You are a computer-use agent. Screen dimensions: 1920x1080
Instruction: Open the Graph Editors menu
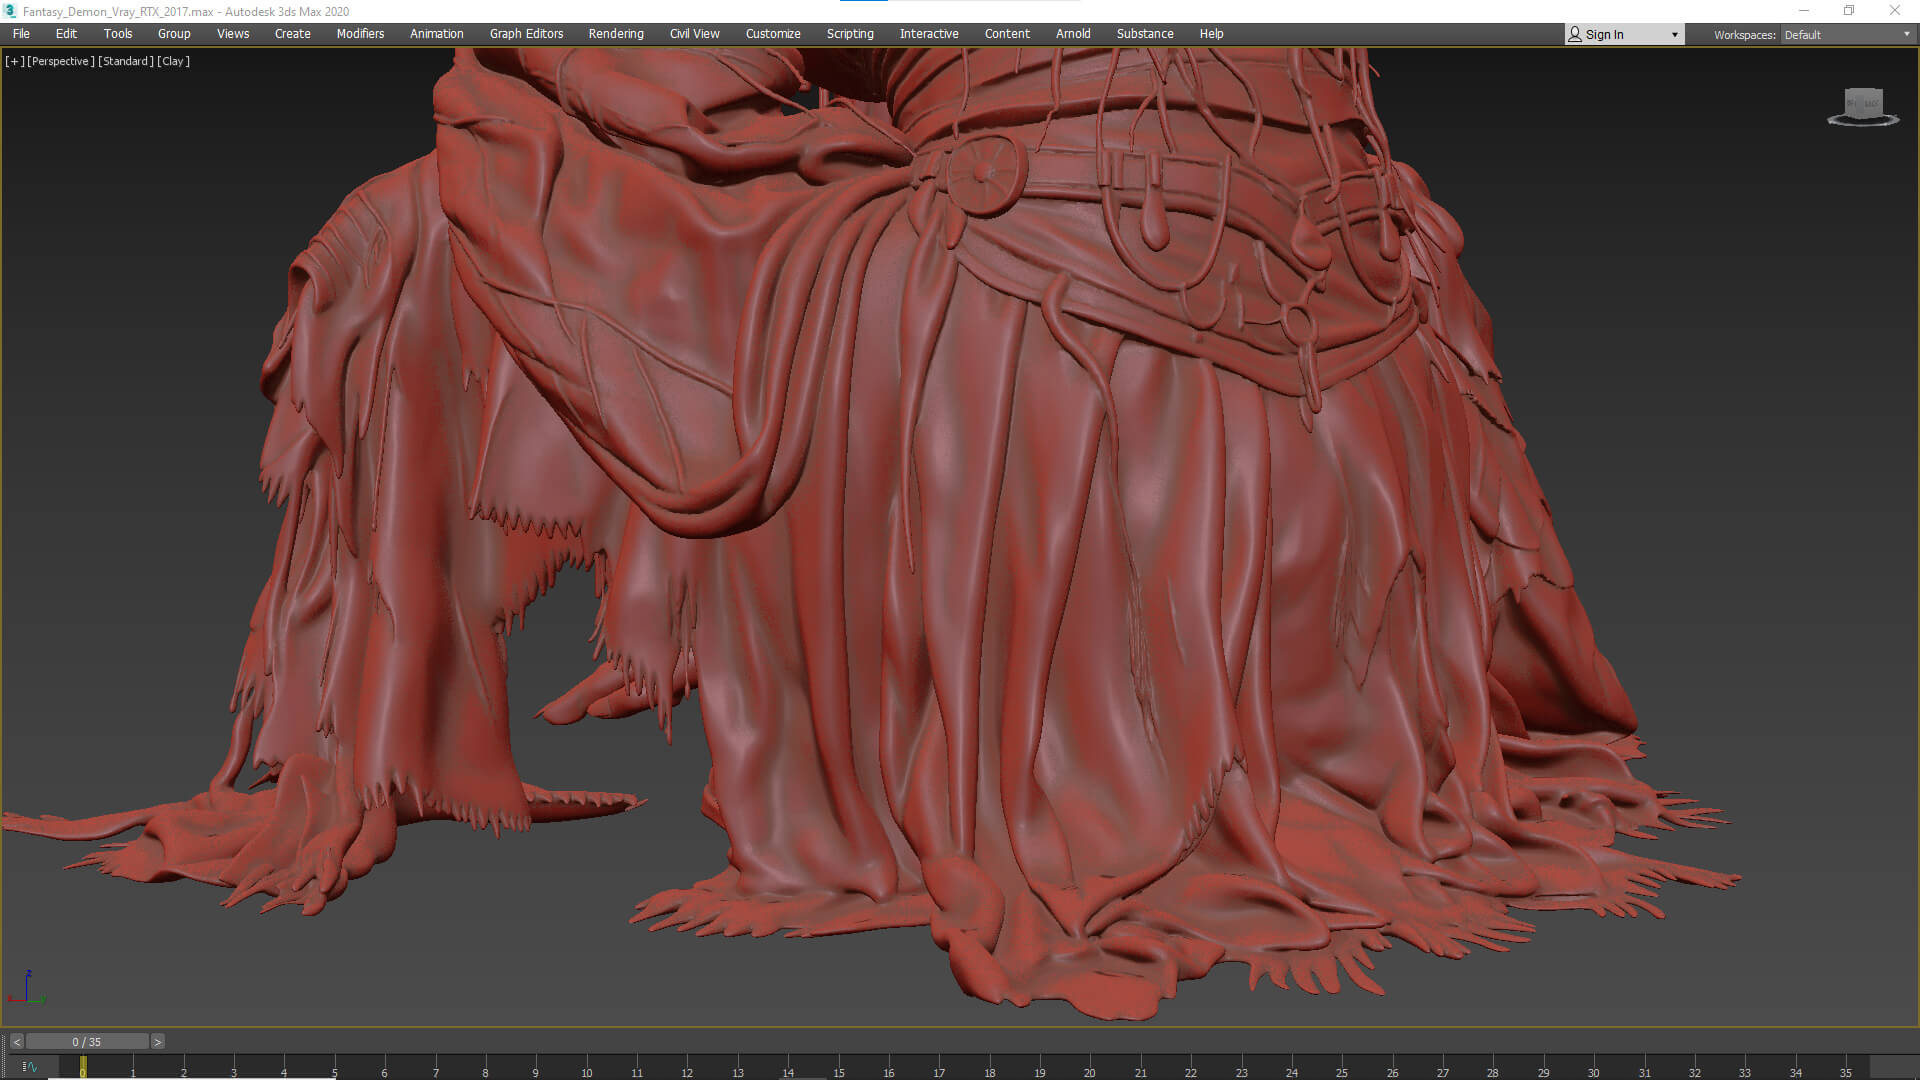point(527,34)
